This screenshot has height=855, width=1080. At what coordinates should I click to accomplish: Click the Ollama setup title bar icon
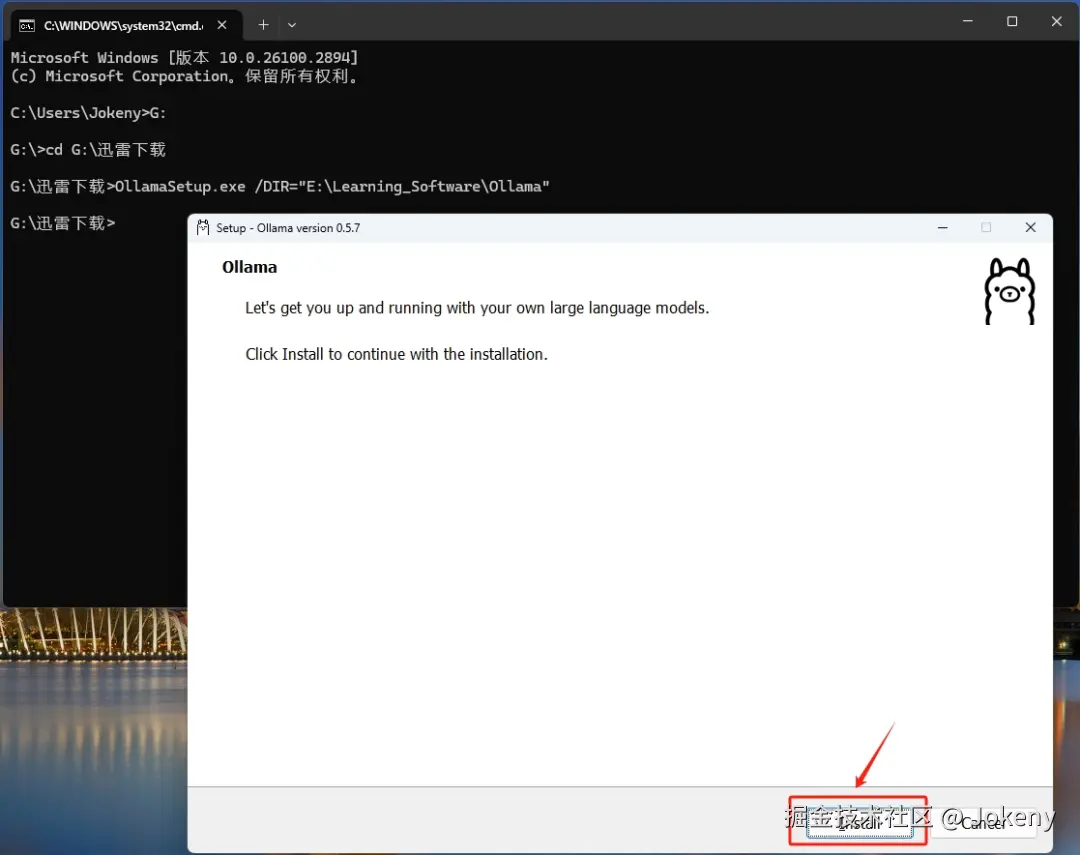point(202,227)
